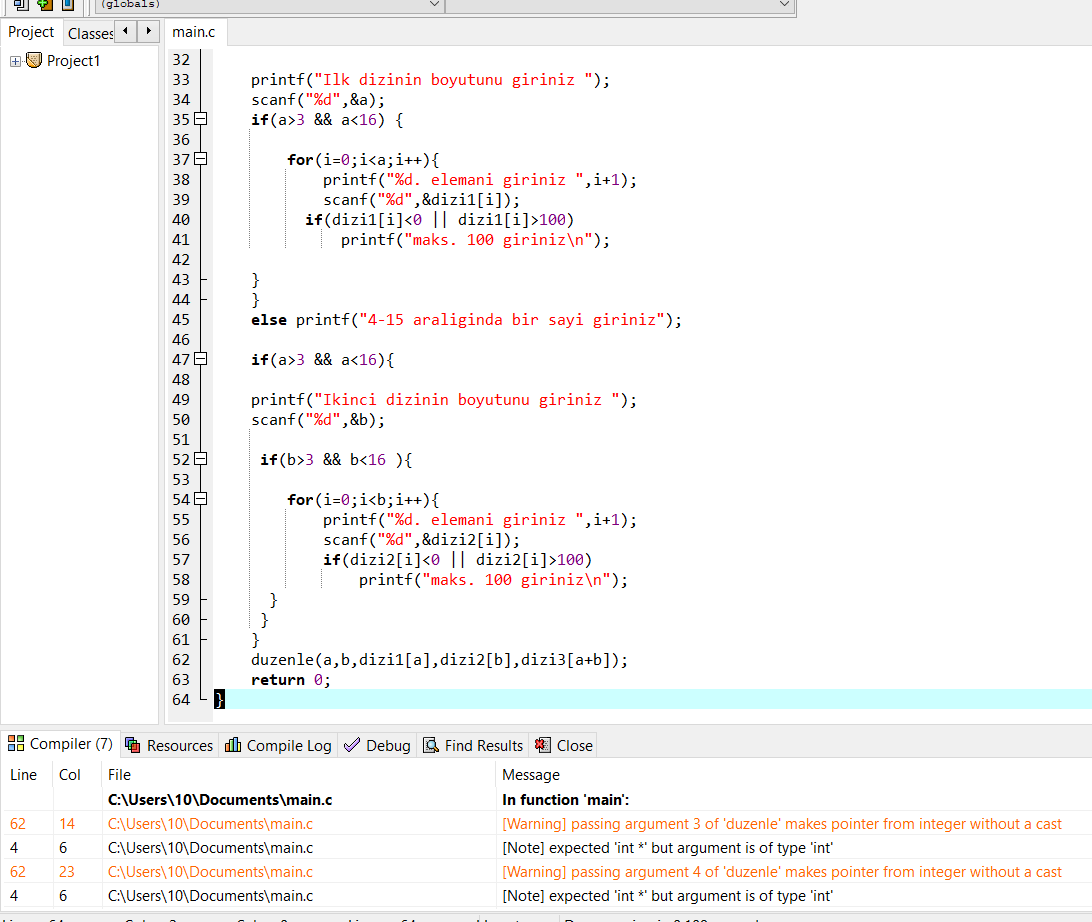
Task: Place cursor on the duzenle function call line
Action: [439, 659]
